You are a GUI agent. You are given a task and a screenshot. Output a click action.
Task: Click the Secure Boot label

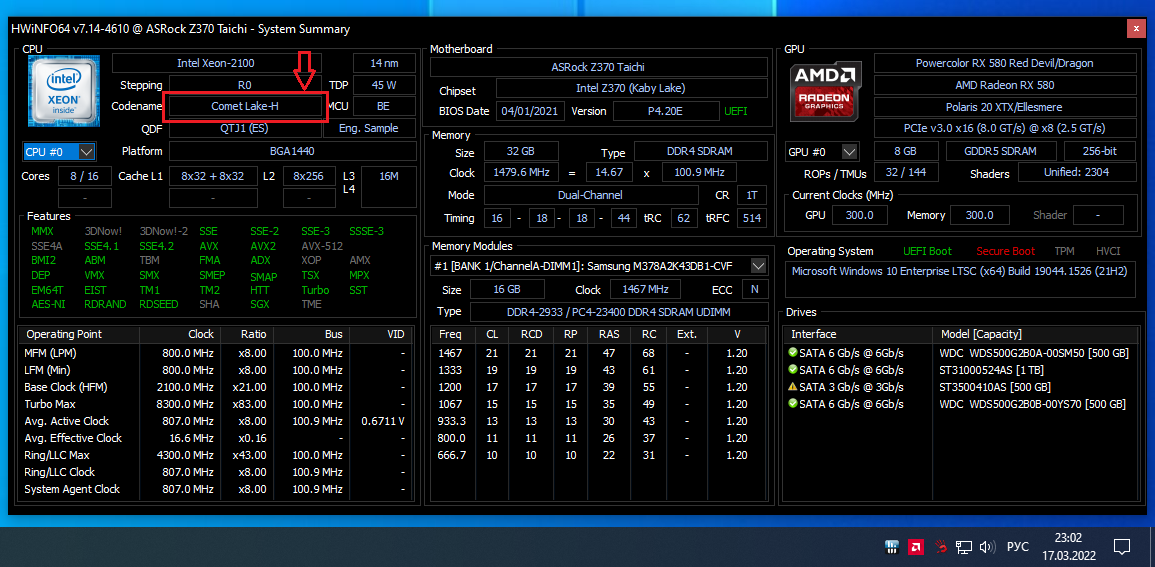(1005, 251)
